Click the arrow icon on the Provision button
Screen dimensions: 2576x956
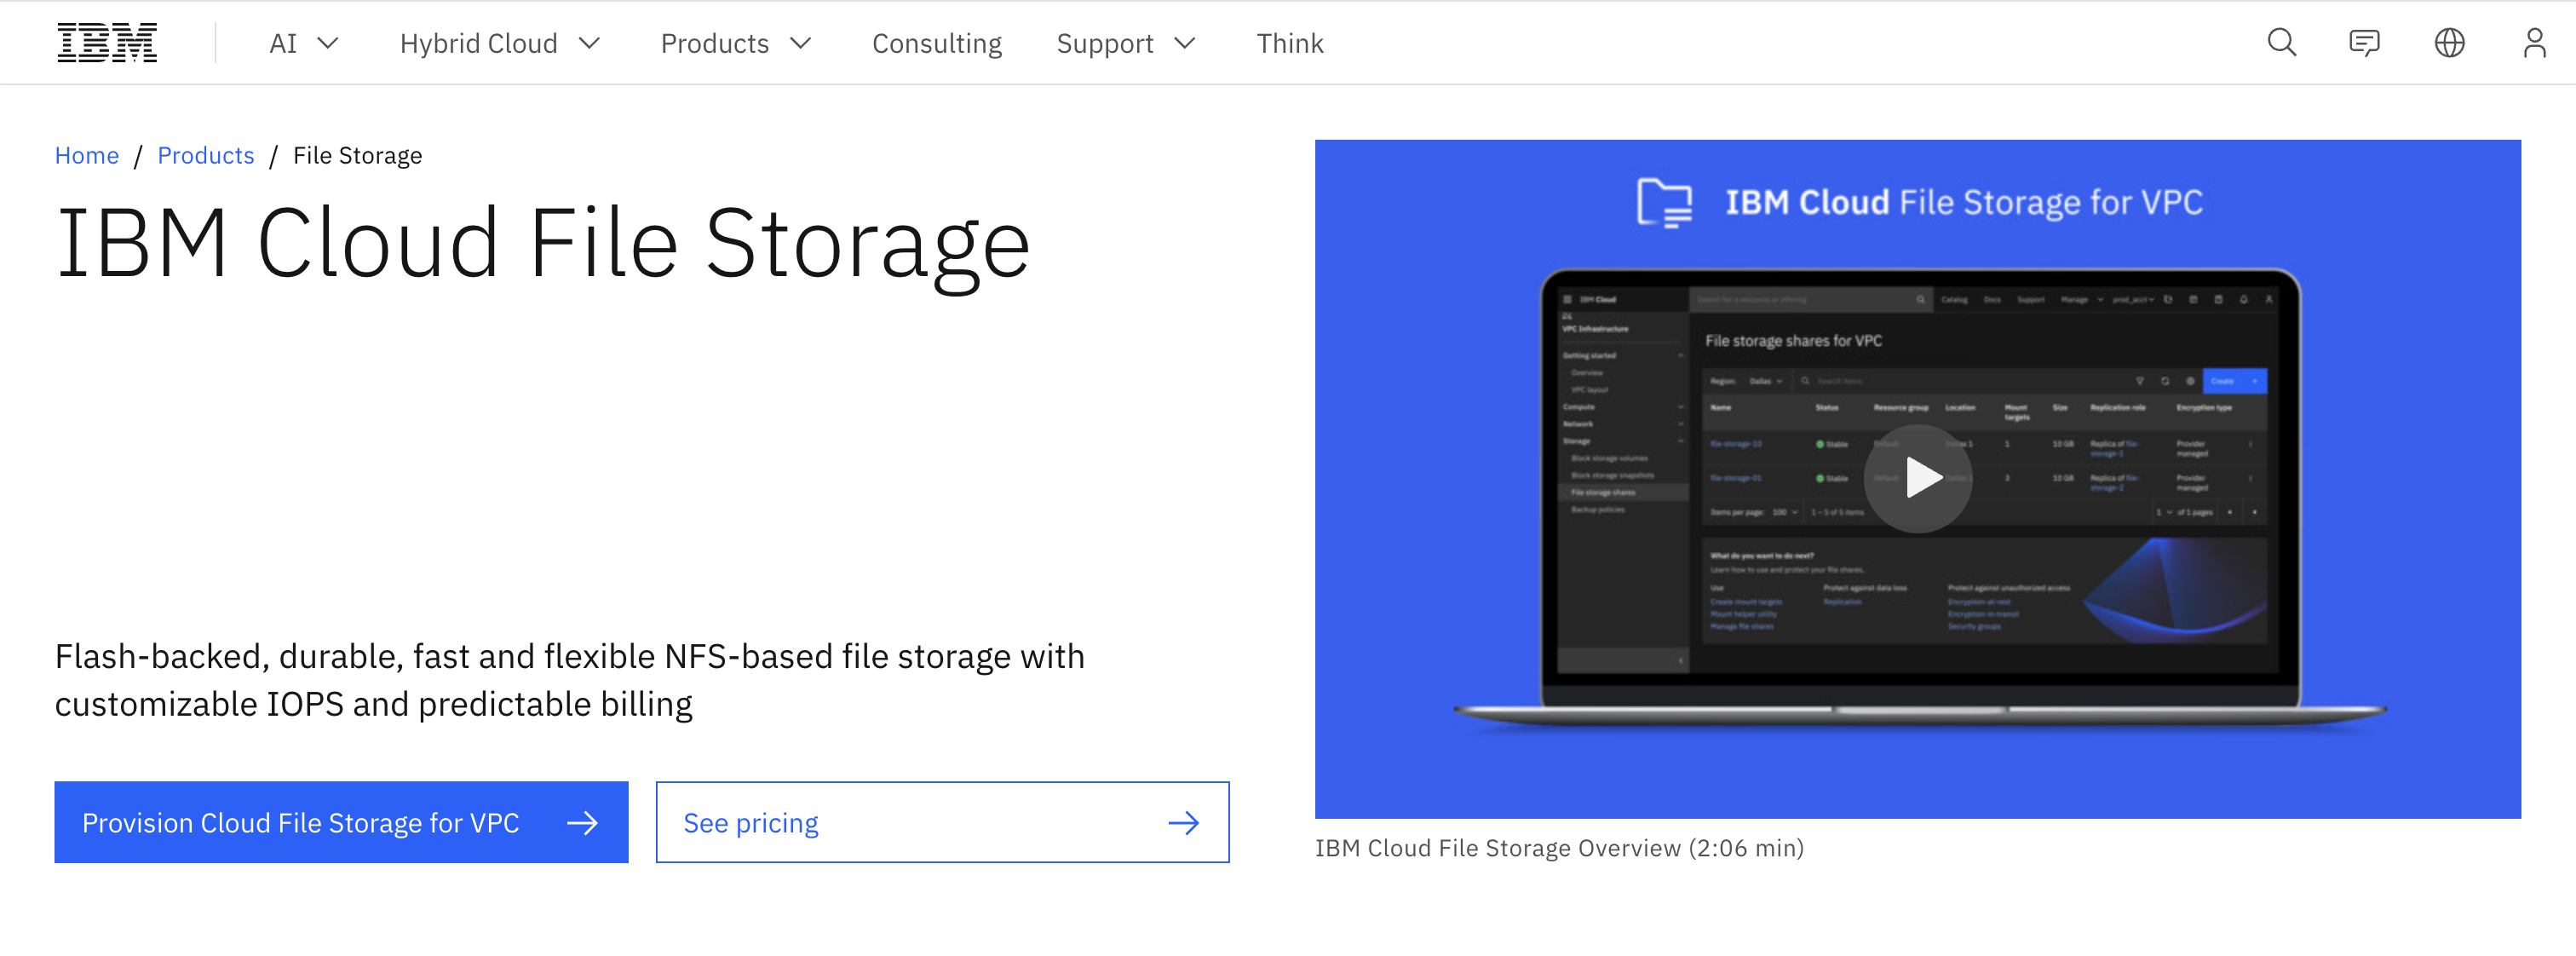point(583,822)
